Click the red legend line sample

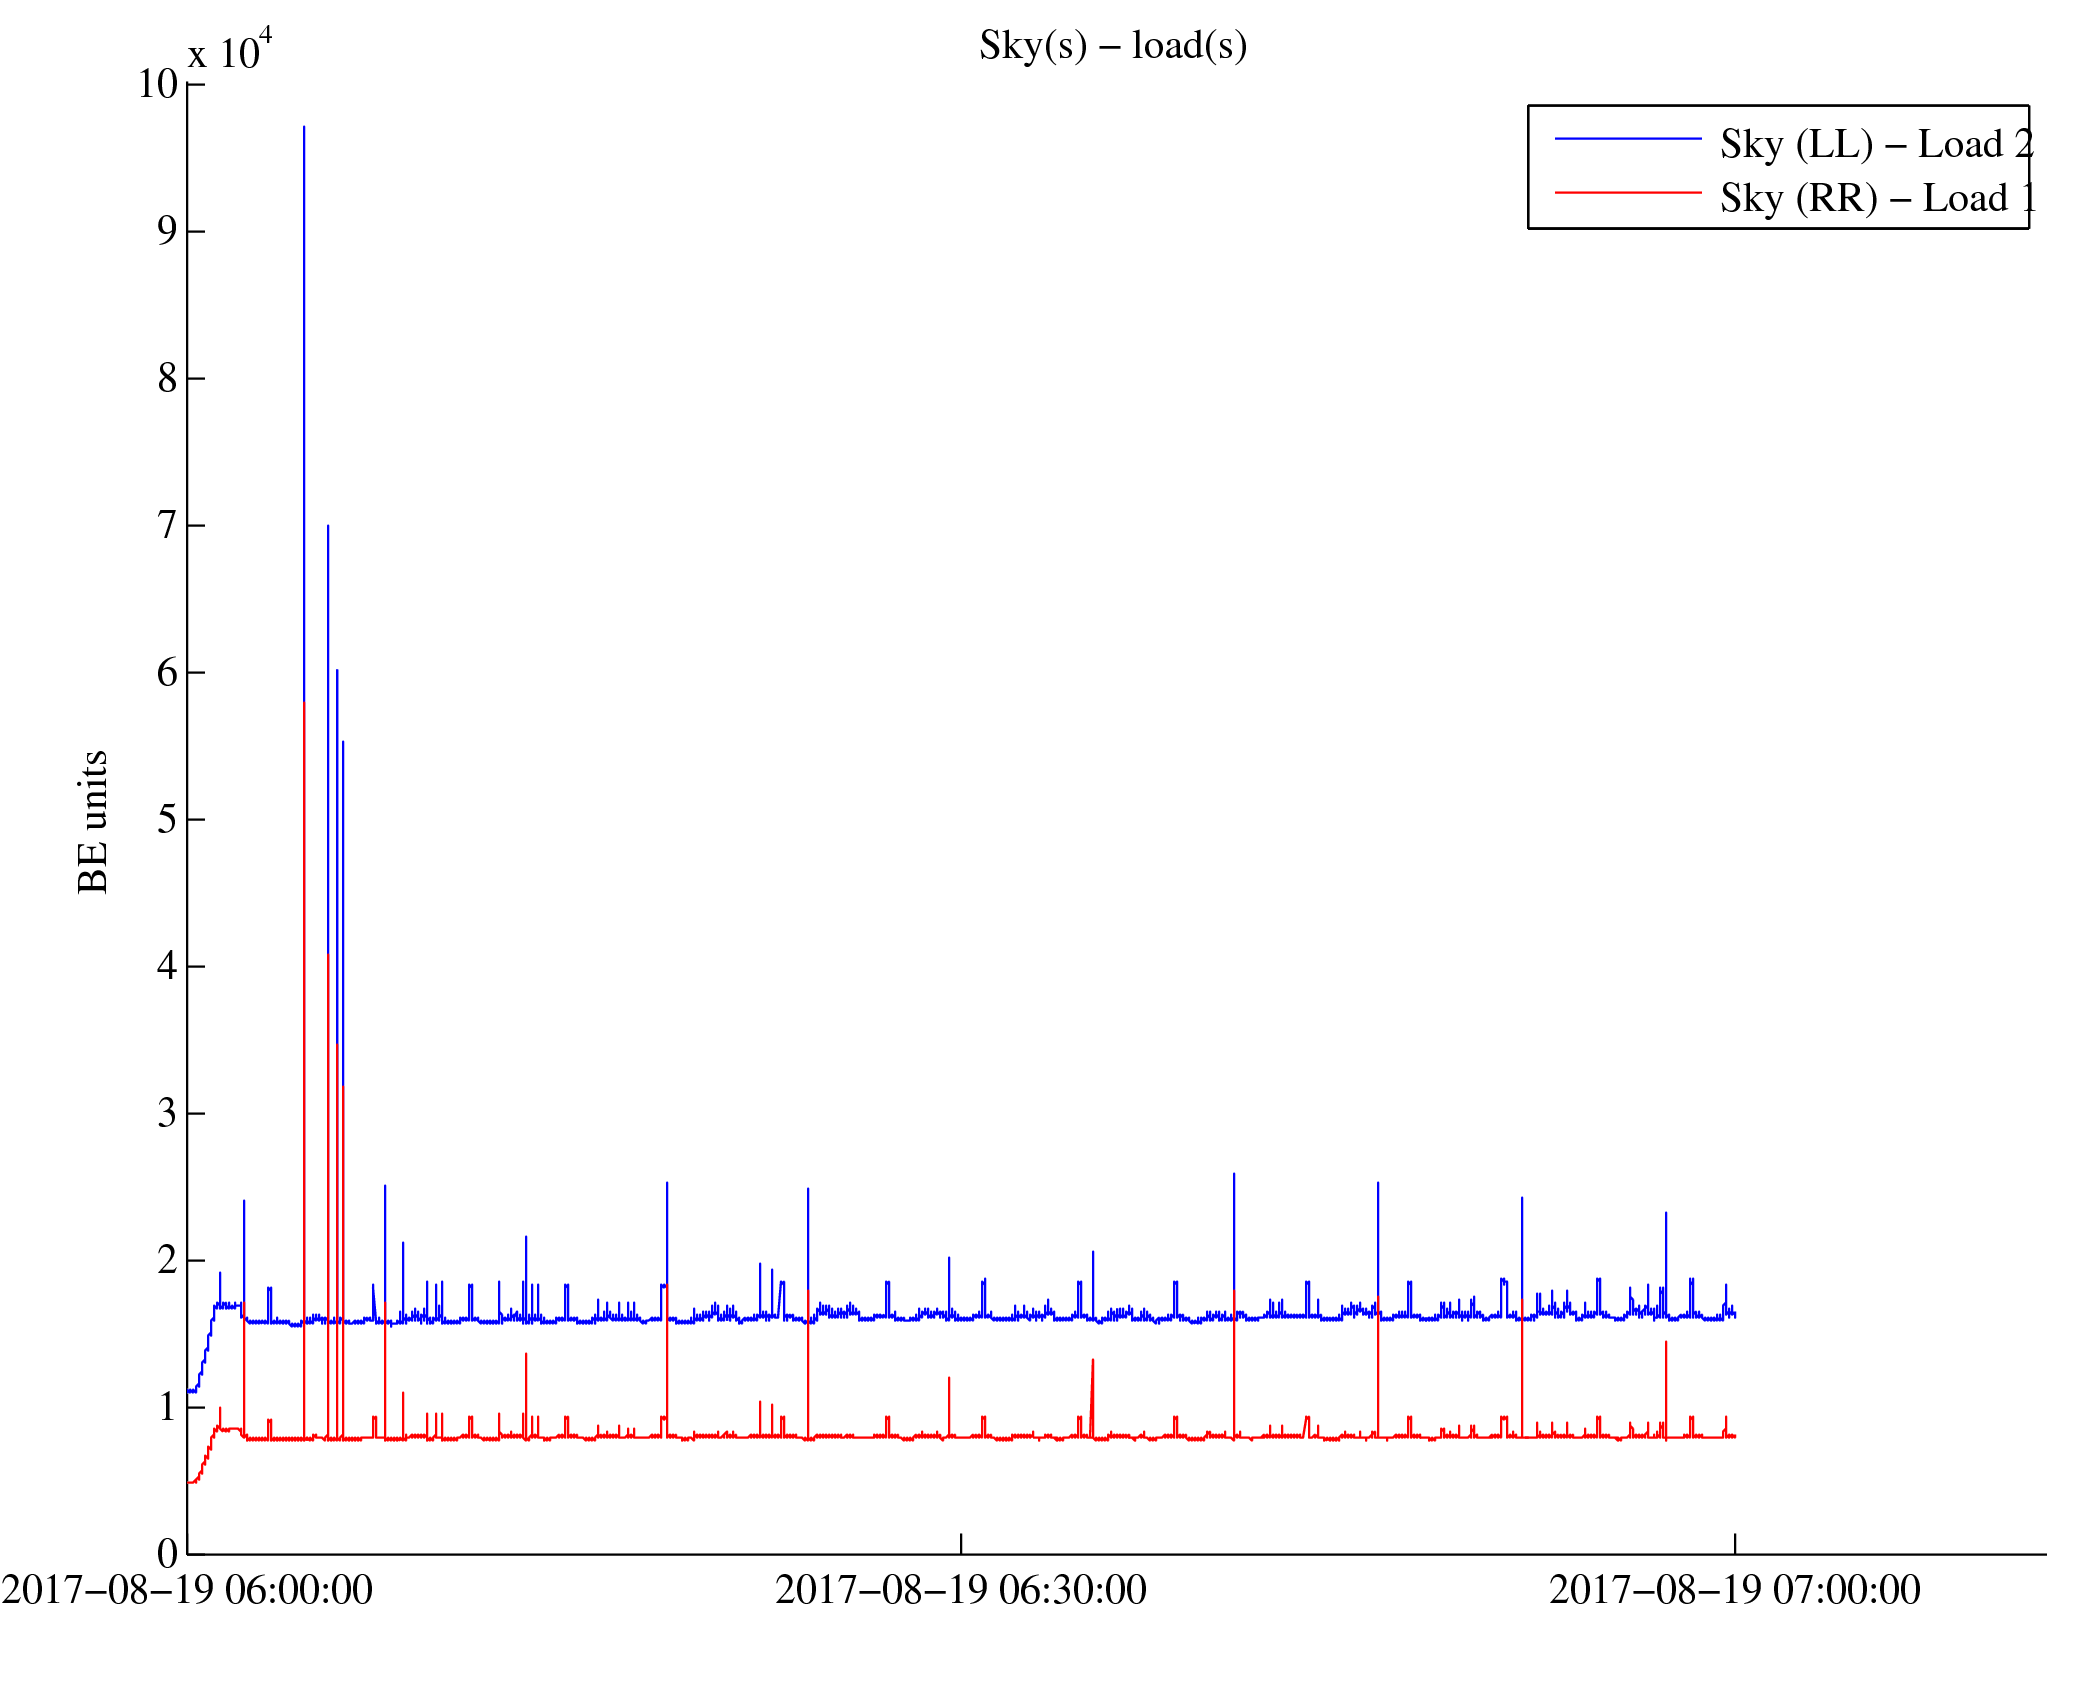1628,192
